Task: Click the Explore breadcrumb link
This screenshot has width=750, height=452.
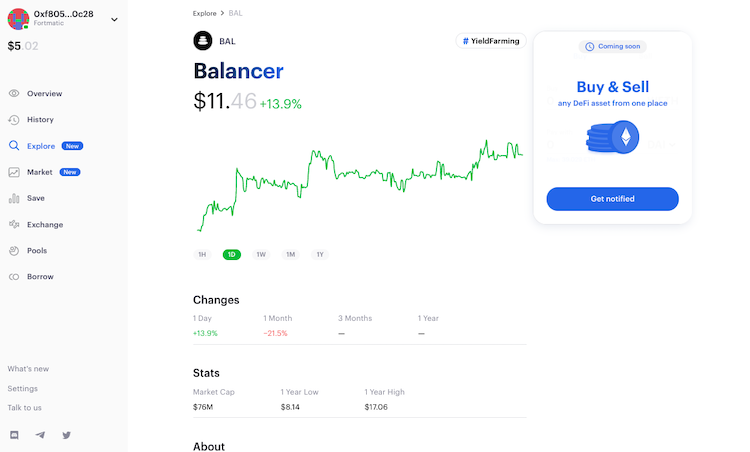Action: pos(205,13)
